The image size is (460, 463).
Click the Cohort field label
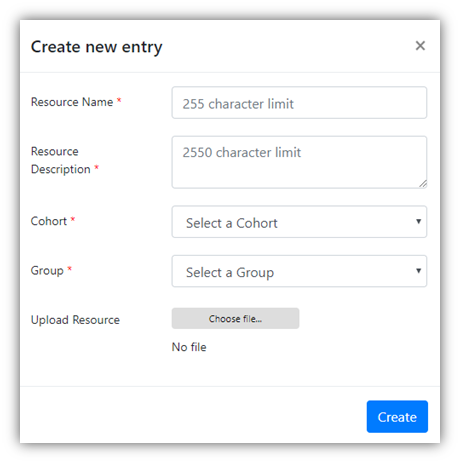click(49, 221)
